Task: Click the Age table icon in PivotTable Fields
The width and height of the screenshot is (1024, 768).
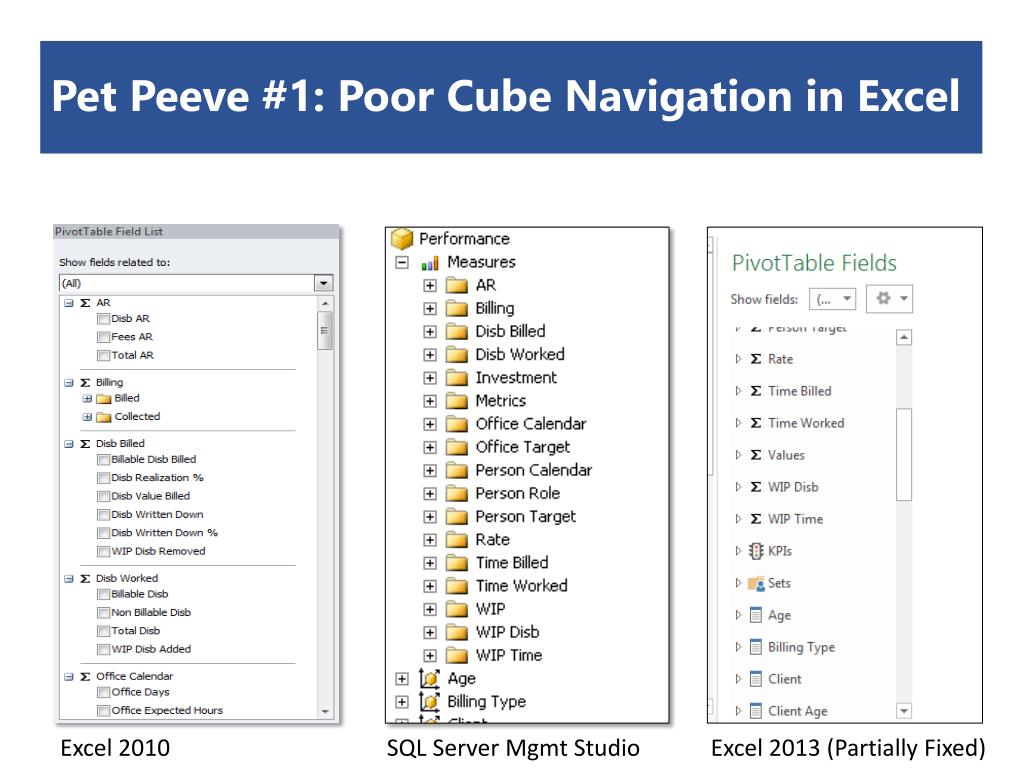Action: coord(756,615)
